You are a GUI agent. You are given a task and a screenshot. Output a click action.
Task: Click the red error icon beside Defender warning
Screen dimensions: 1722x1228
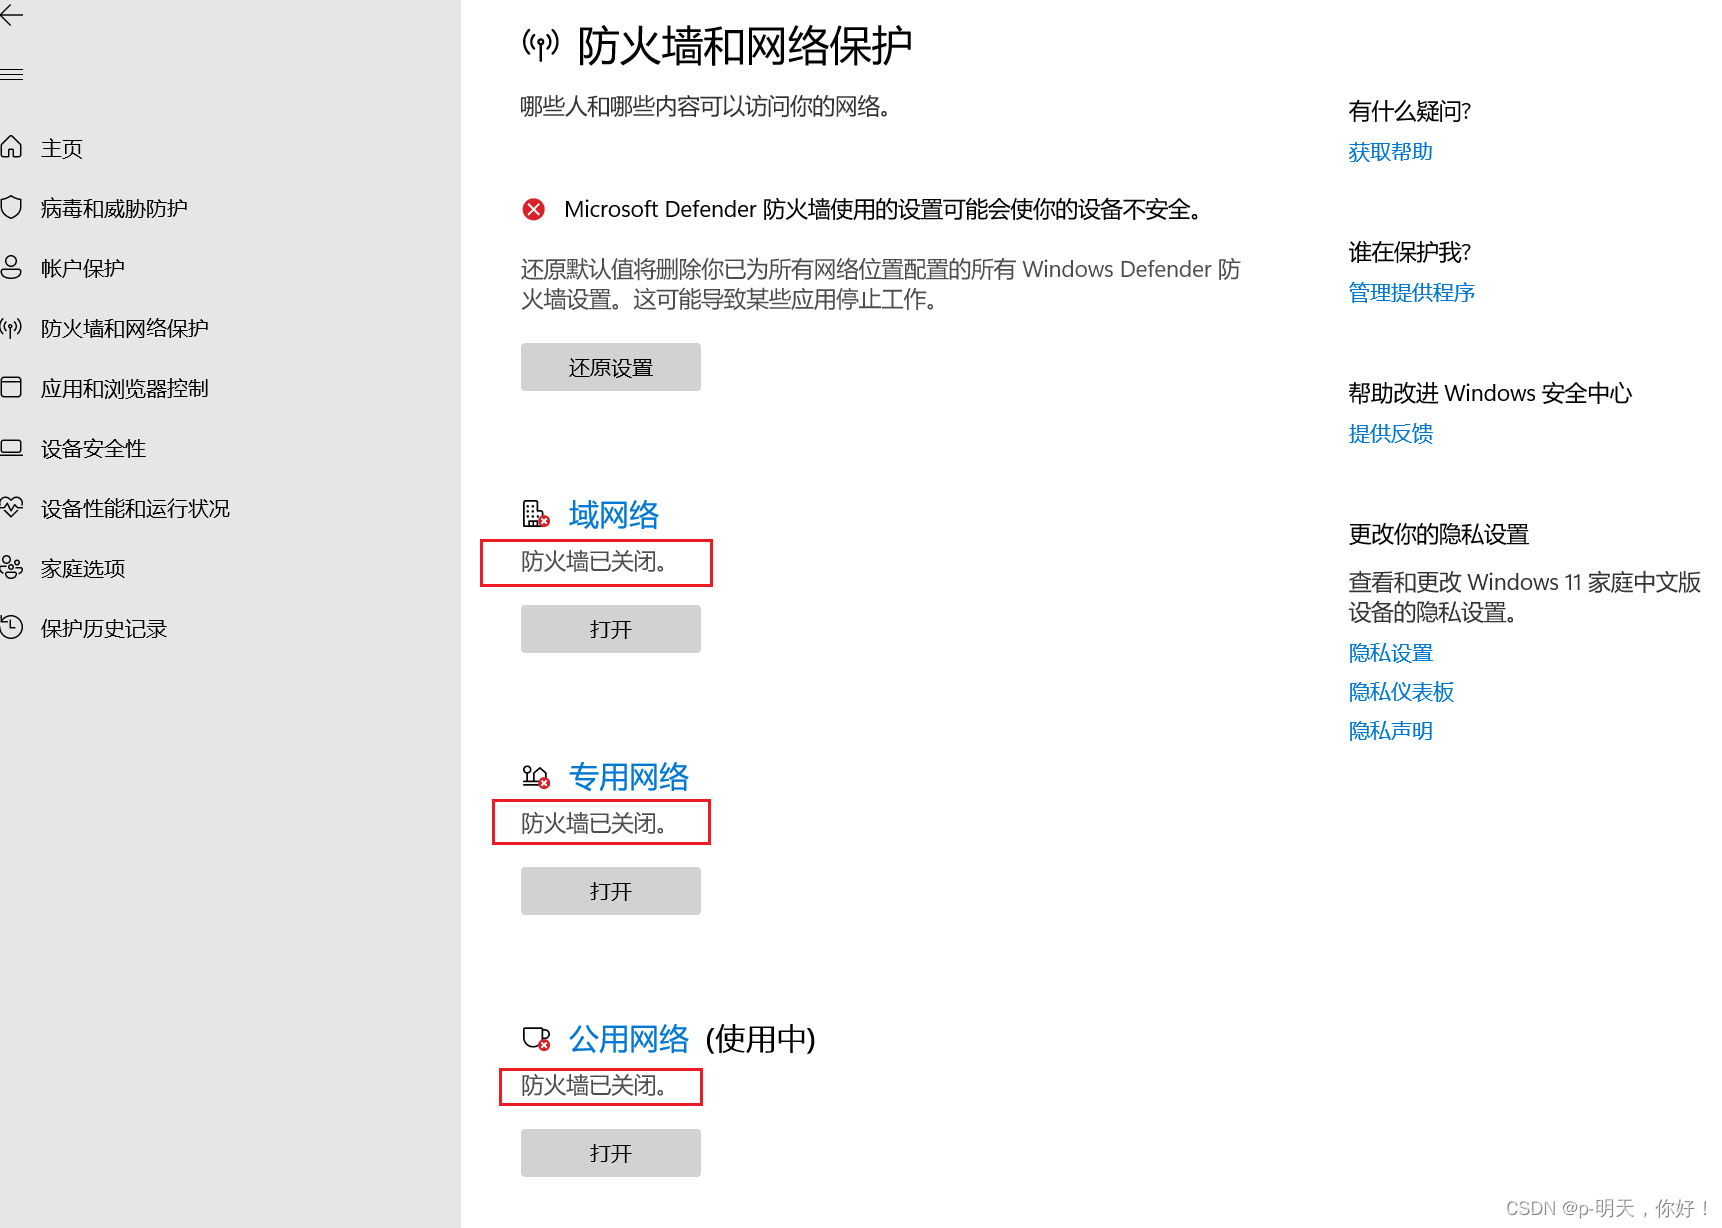[534, 209]
